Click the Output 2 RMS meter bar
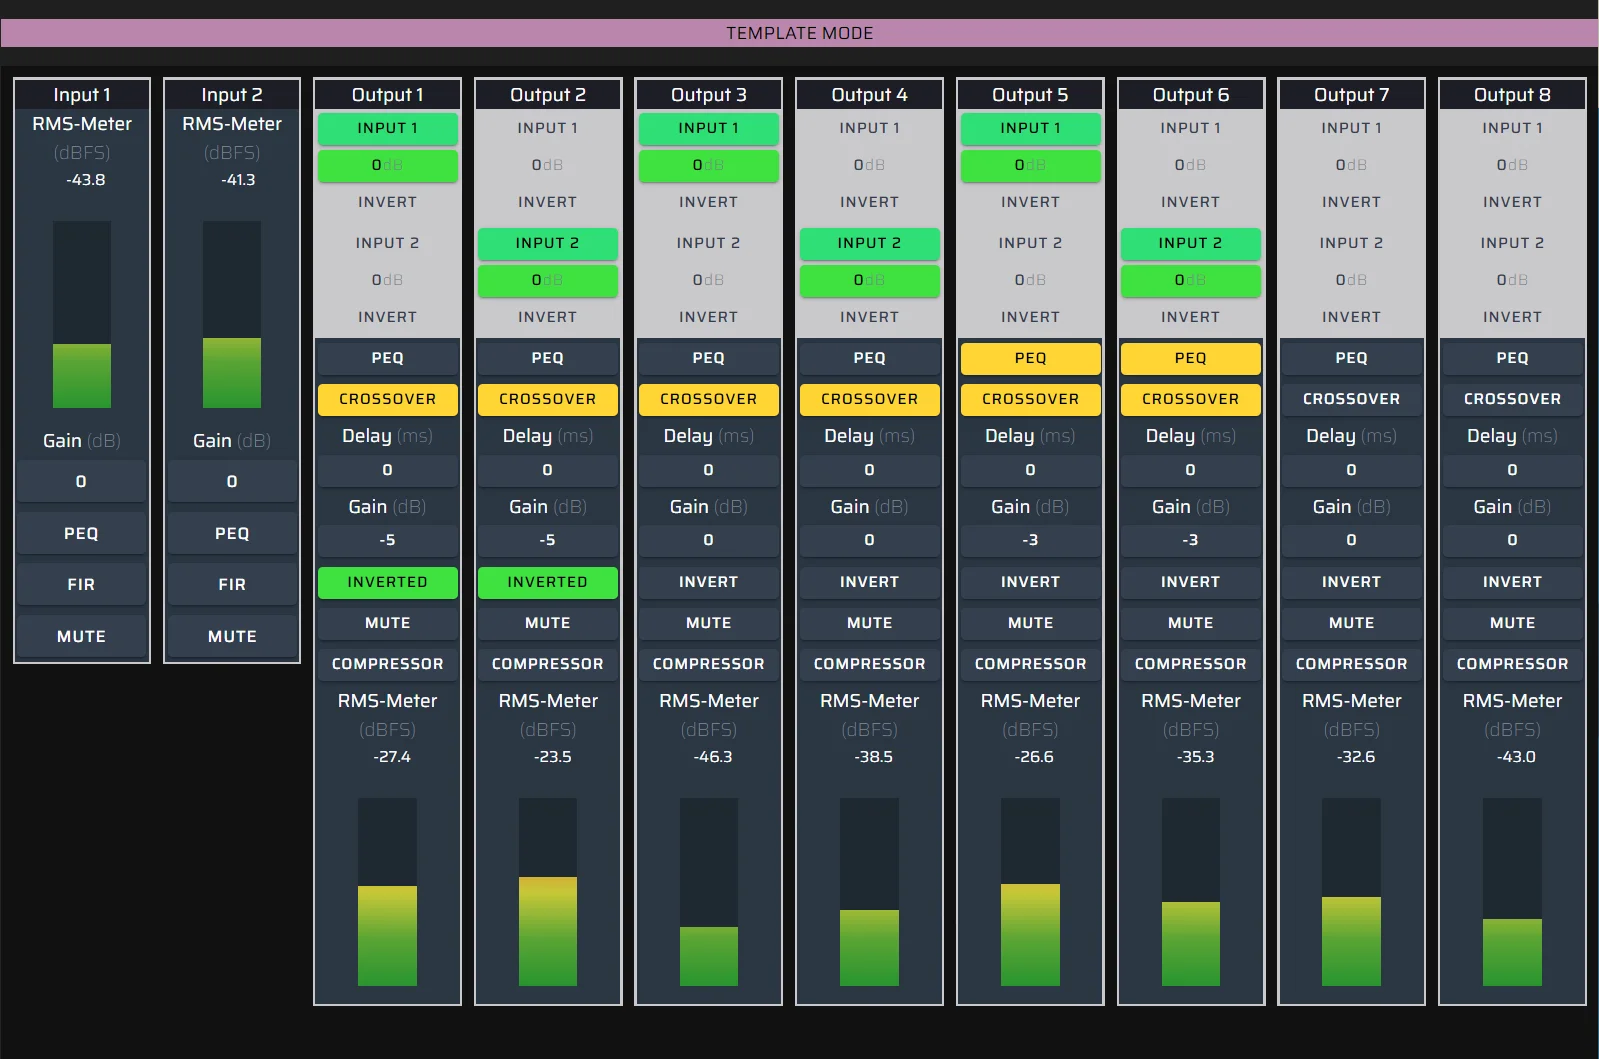The height and width of the screenshot is (1059, 1599). pos(548,892)
